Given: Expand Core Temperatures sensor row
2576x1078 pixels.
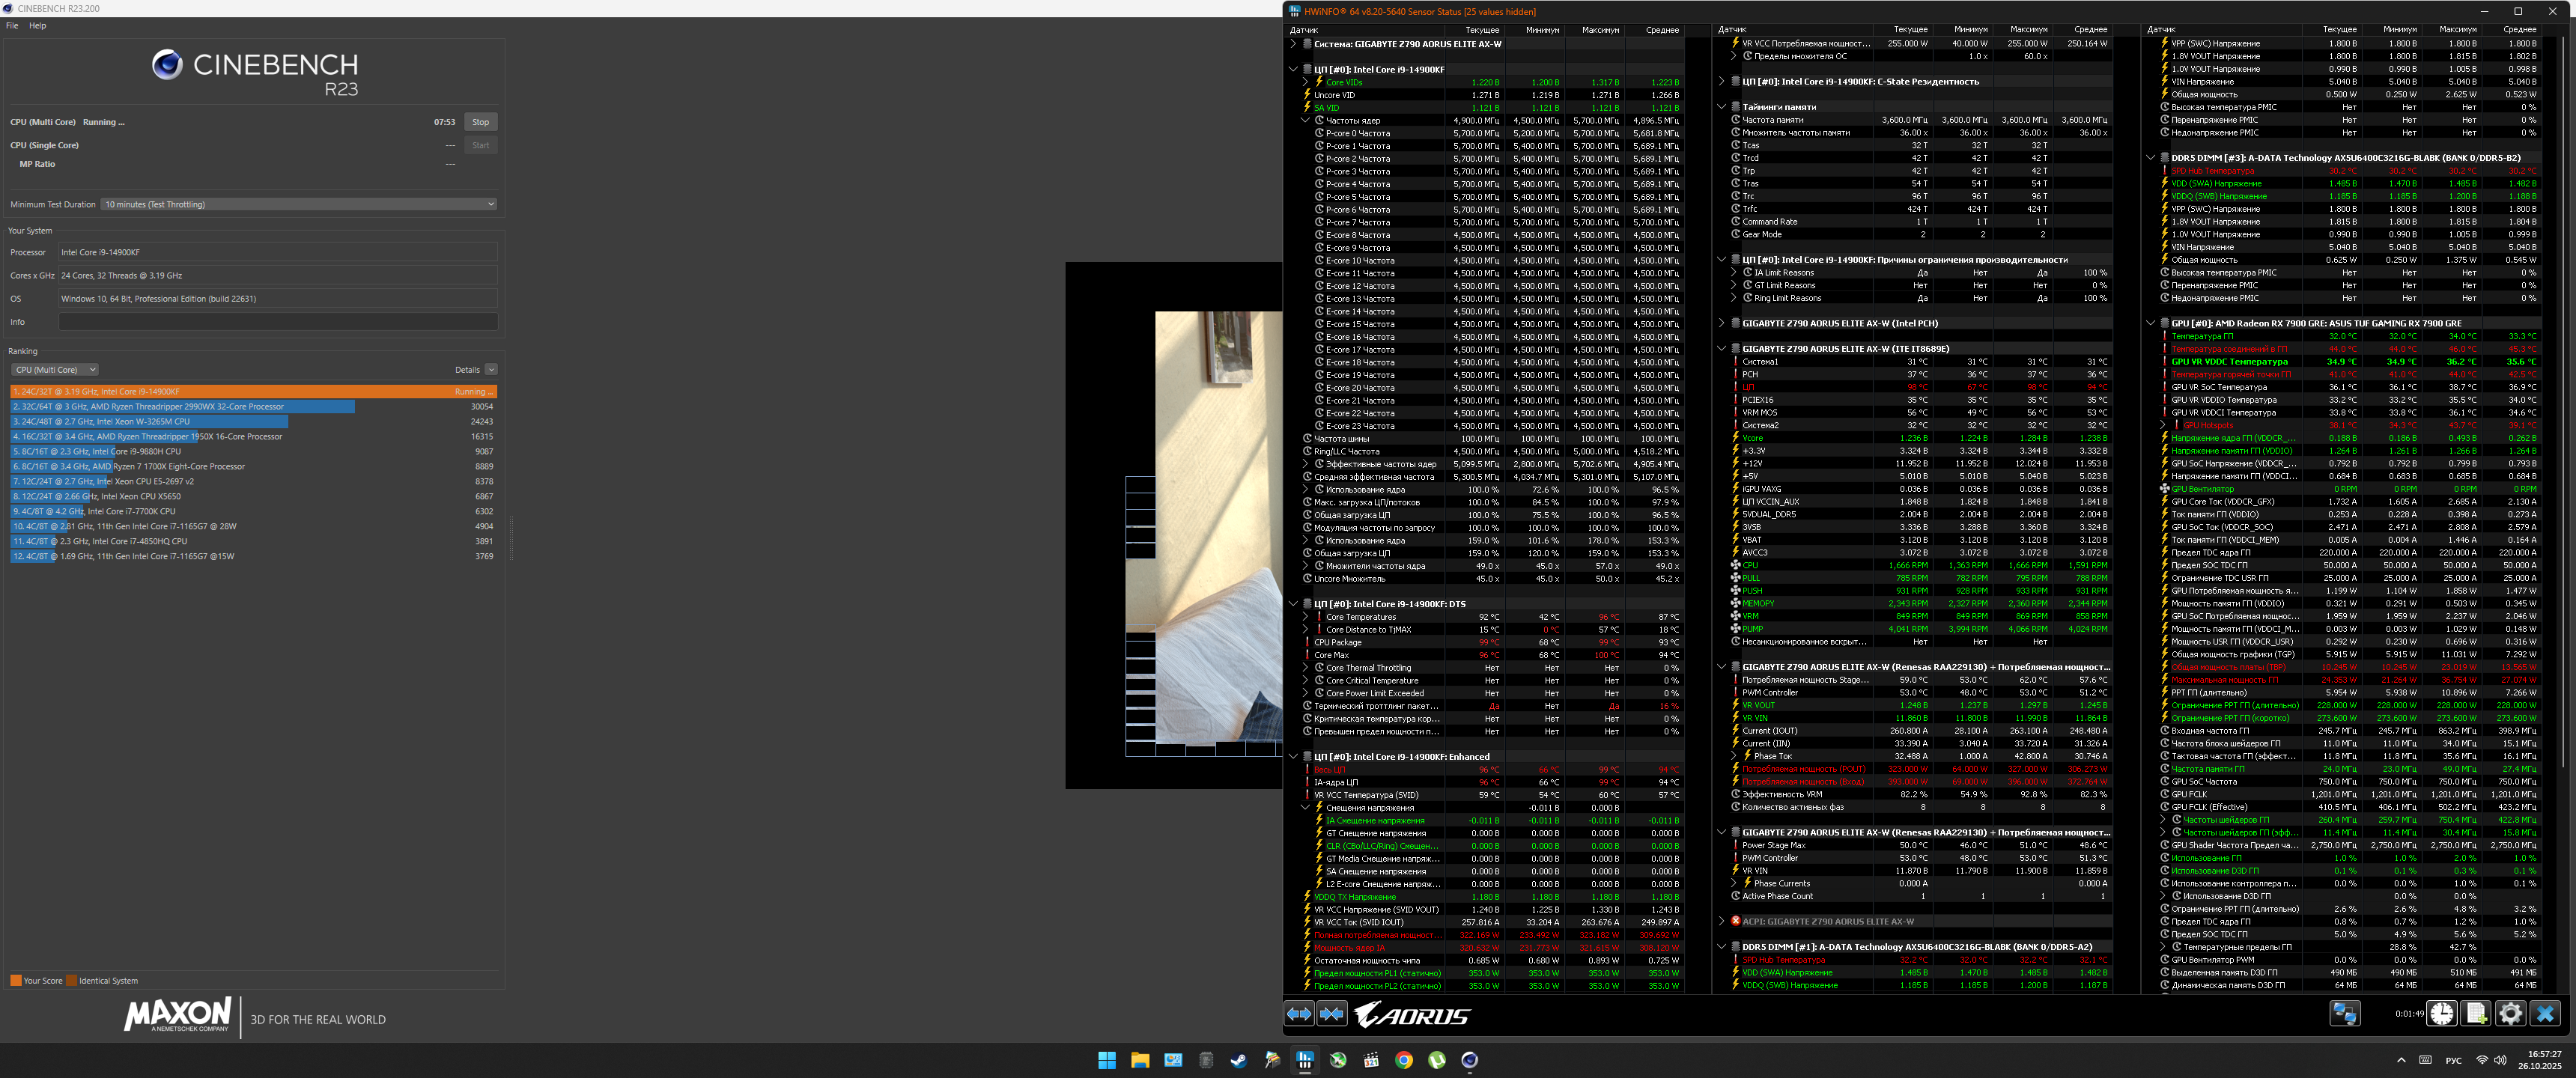Looking at the screenshot, I should [x=1305, y=617].
